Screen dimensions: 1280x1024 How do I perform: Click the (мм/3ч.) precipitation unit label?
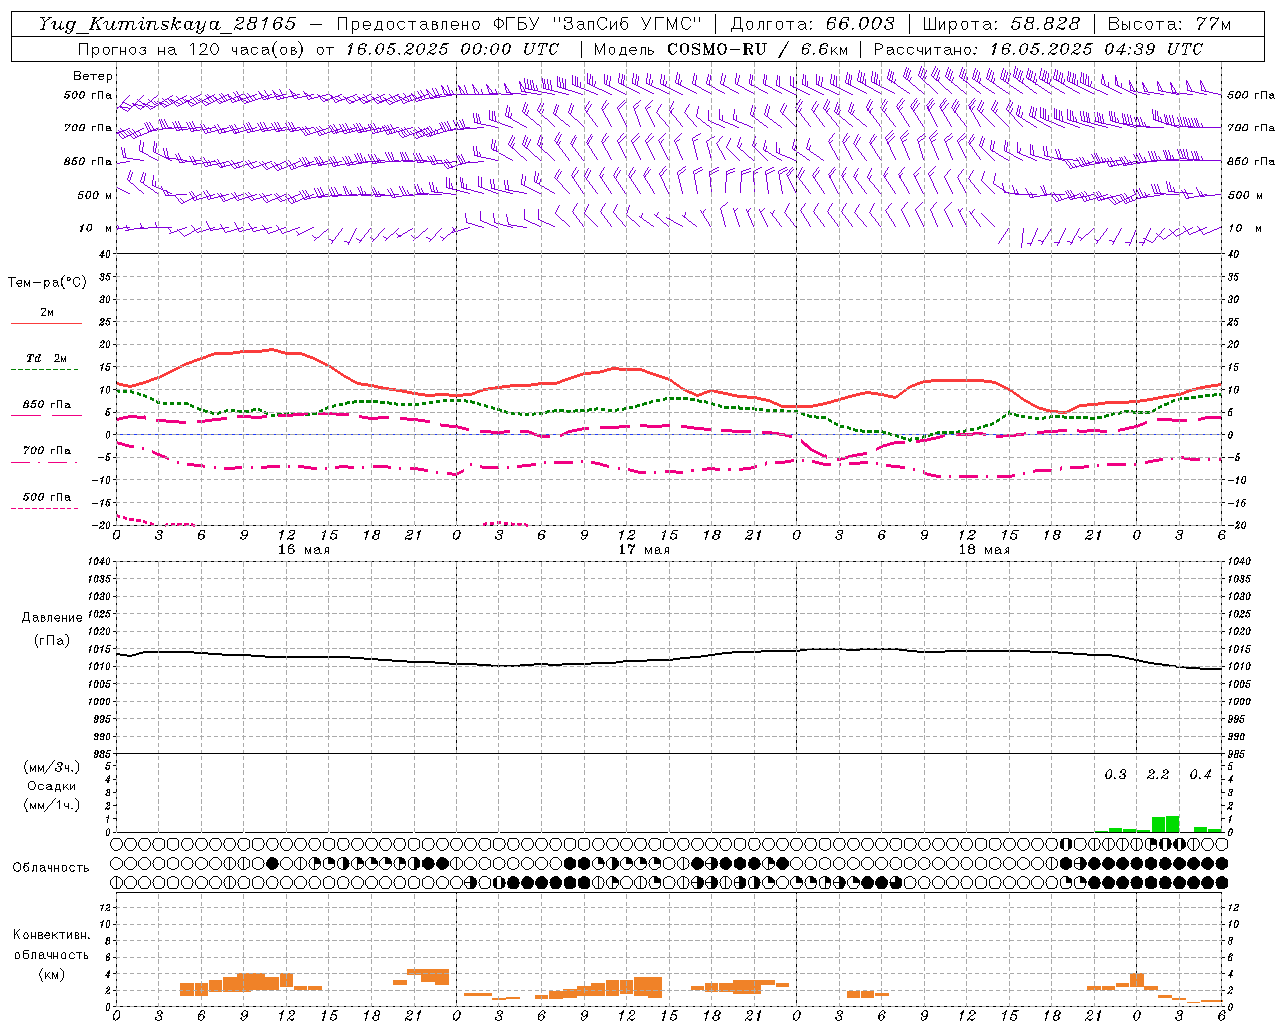[52, 767]
